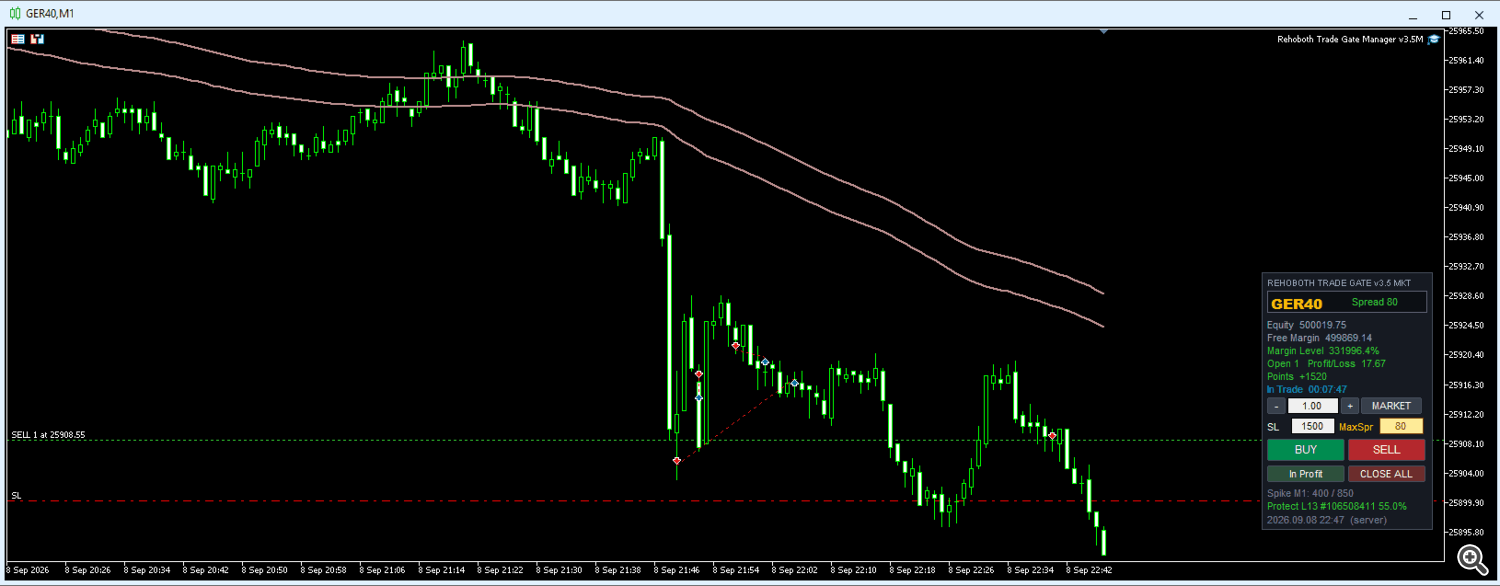Image resolution: width=1500 pixels, height=586 pixels.
Task: Click the MaxSpr value field
Action: pyautogui.click(x=1401, y=426)
